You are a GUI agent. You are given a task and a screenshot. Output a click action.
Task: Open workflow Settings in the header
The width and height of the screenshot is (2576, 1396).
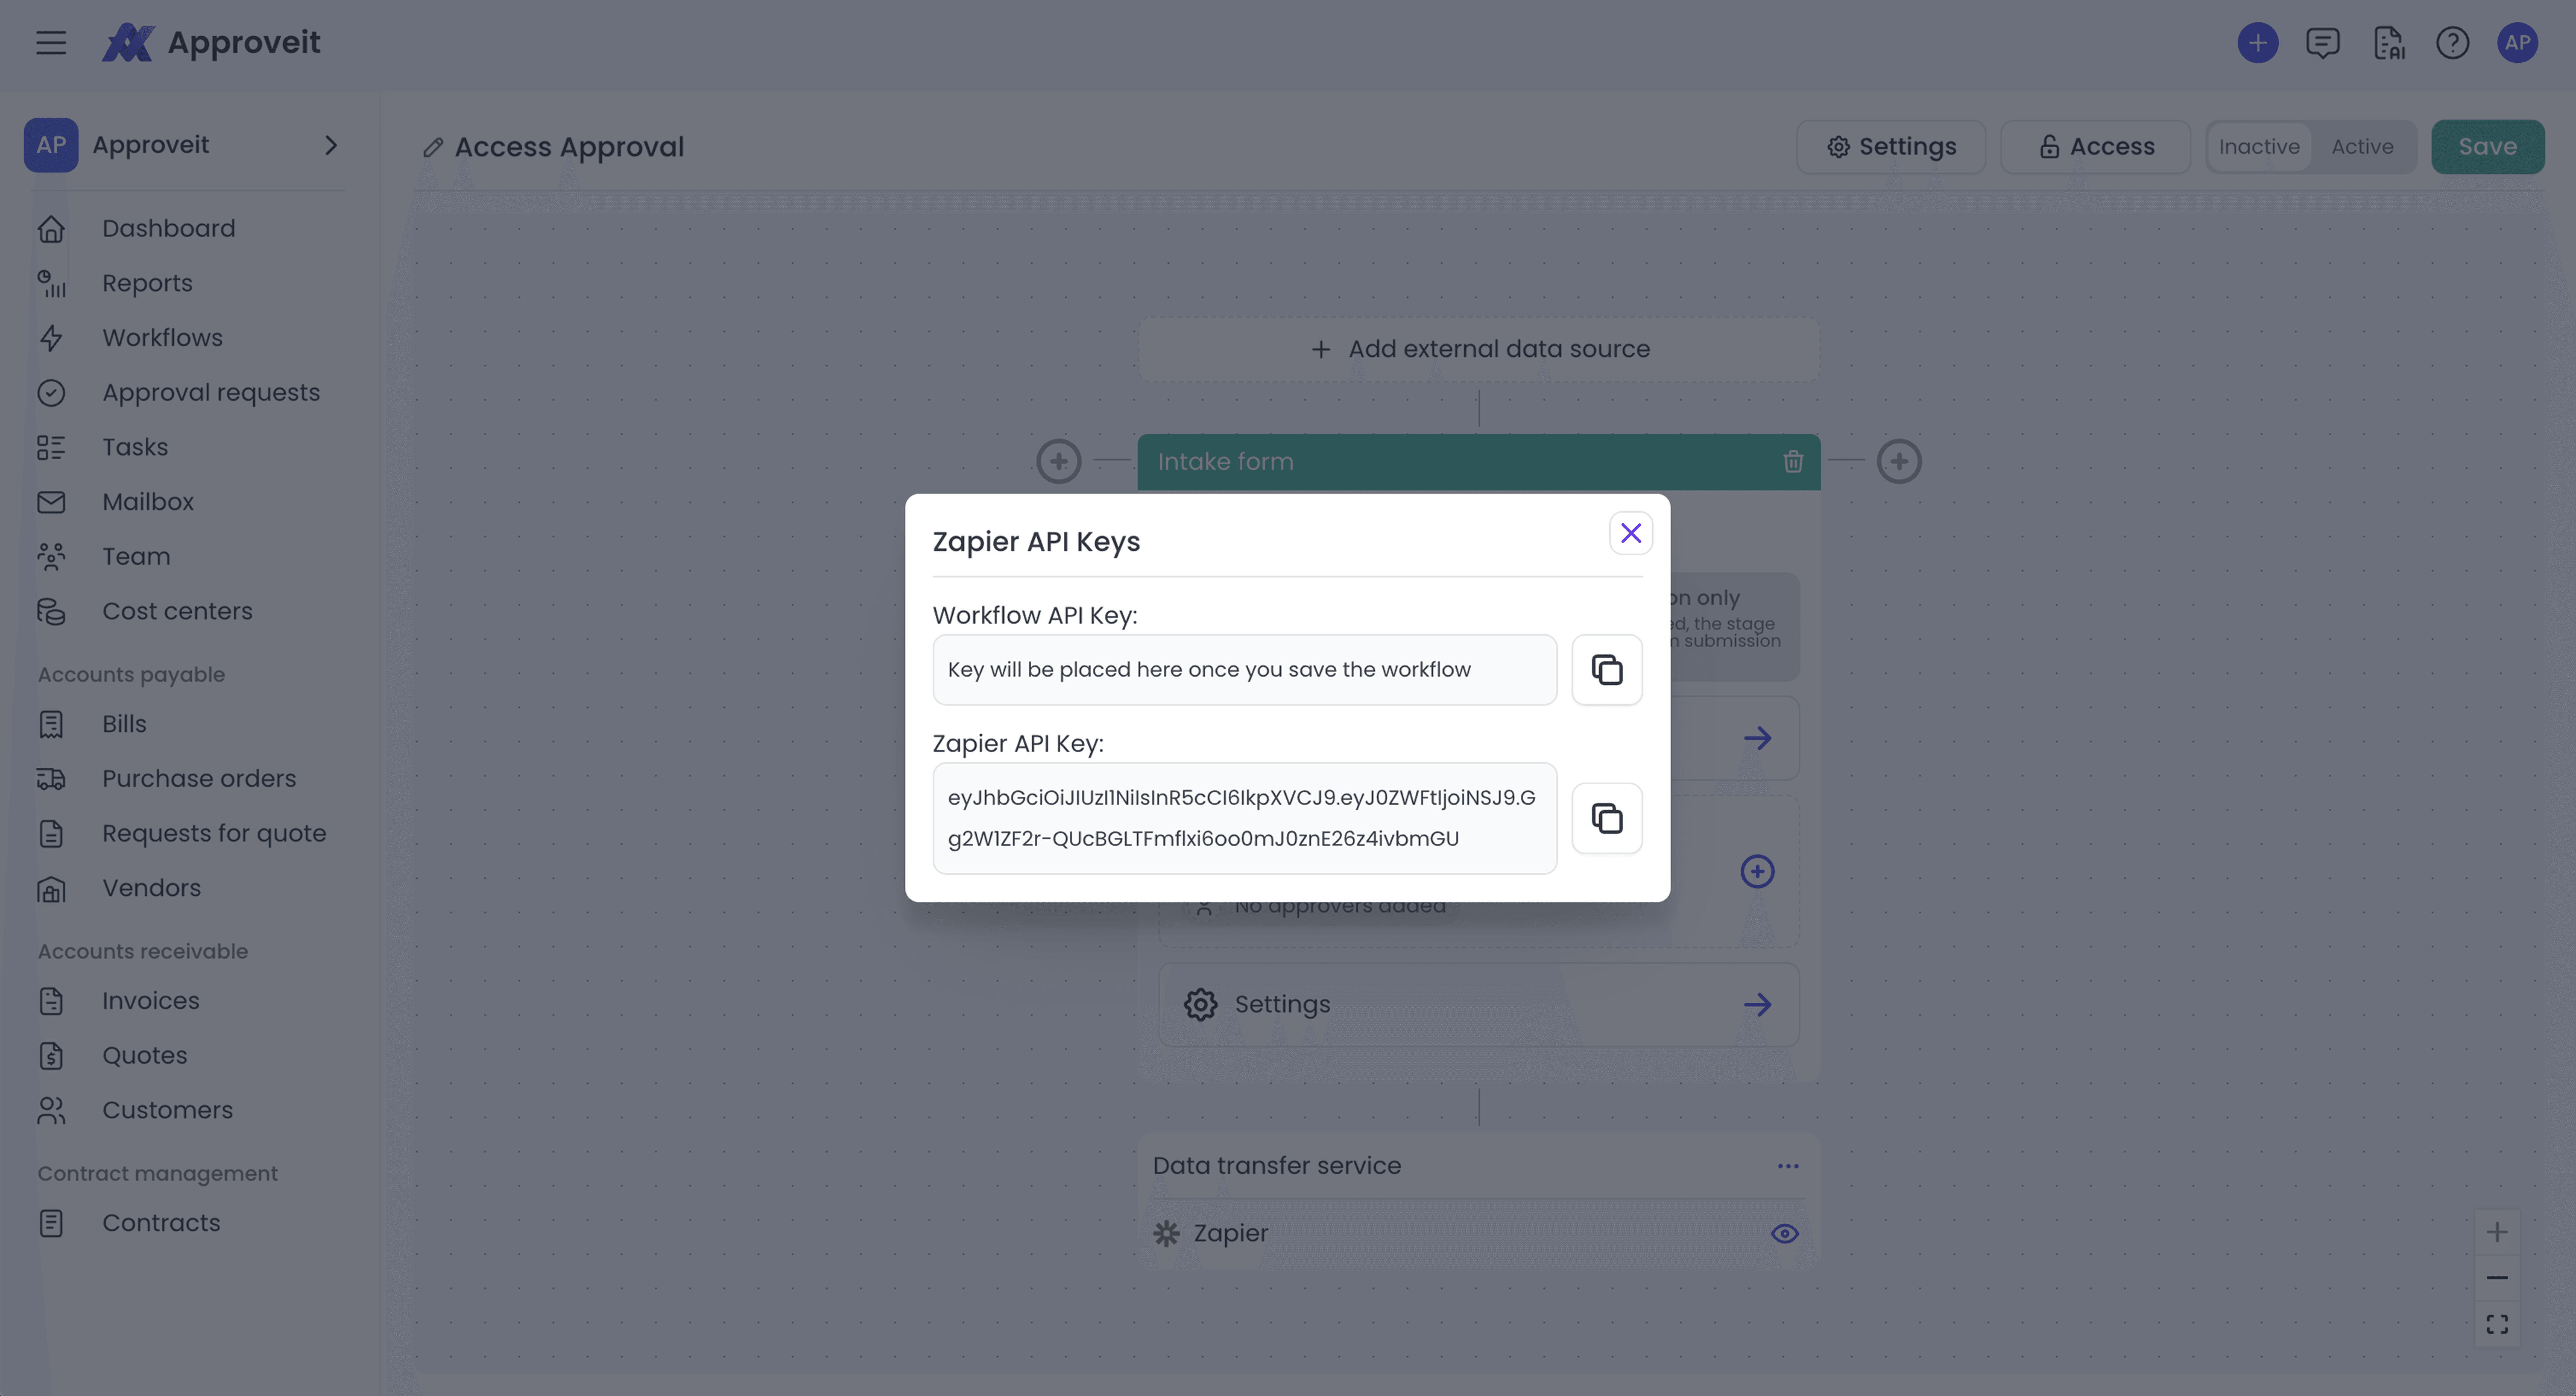pos(1890,147)
